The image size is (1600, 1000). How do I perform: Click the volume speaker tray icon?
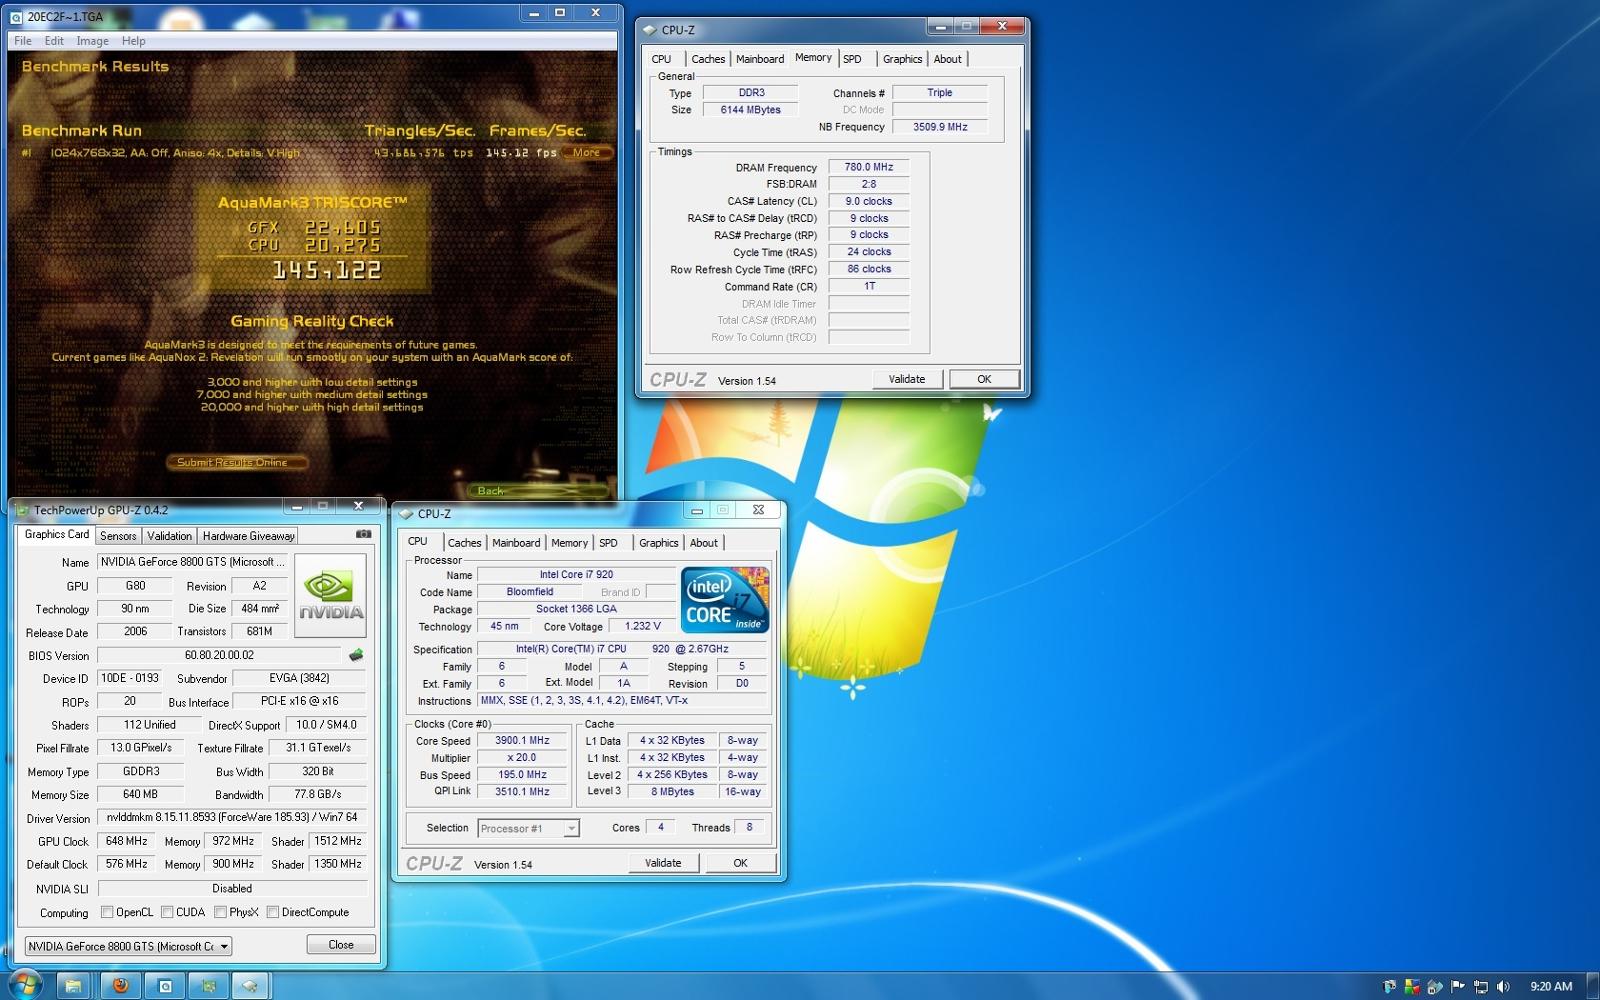click(1502, 986)
